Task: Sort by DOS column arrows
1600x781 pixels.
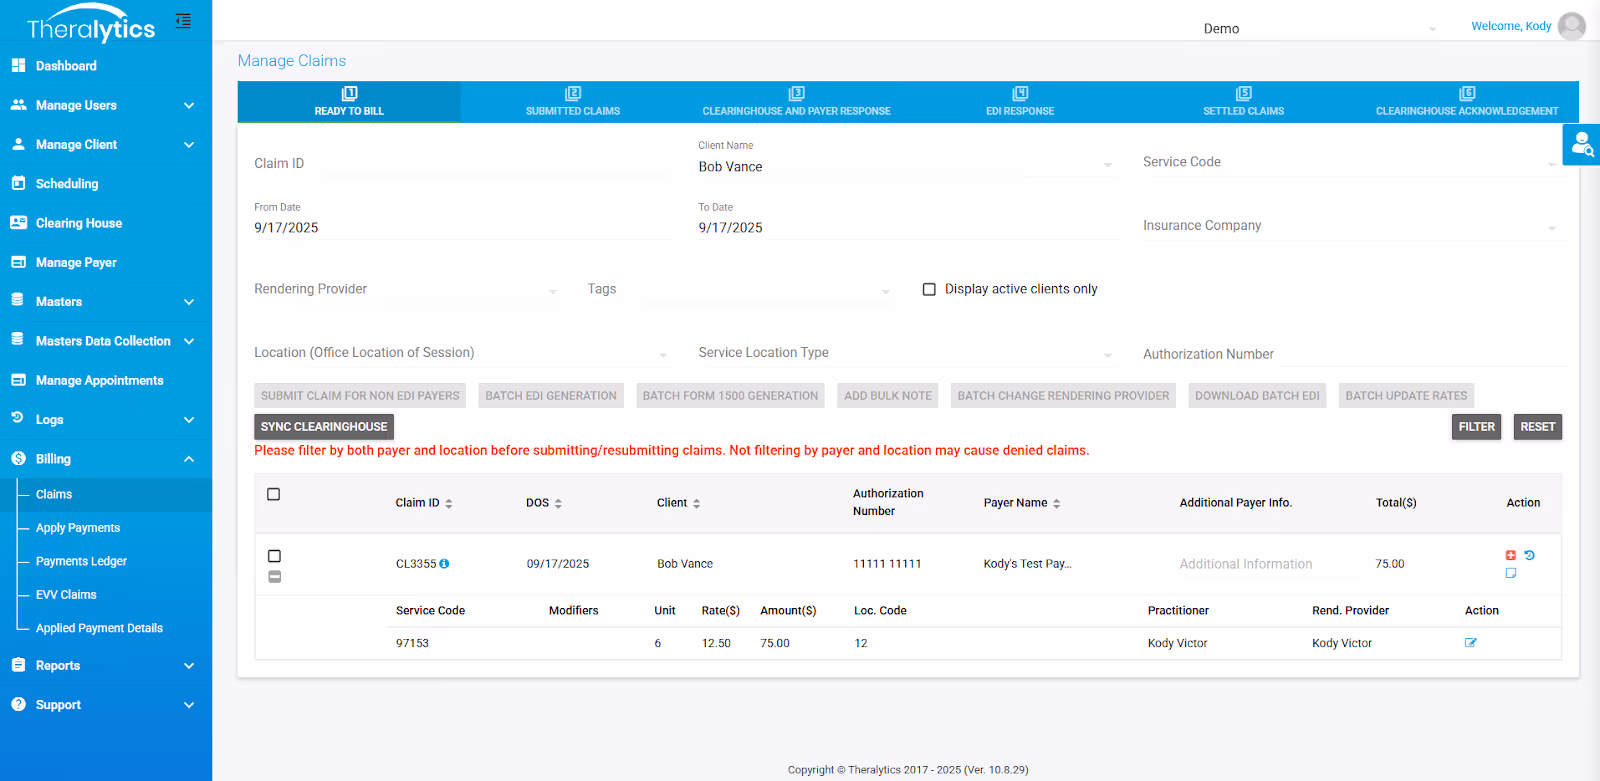Action: pos(558,503)
